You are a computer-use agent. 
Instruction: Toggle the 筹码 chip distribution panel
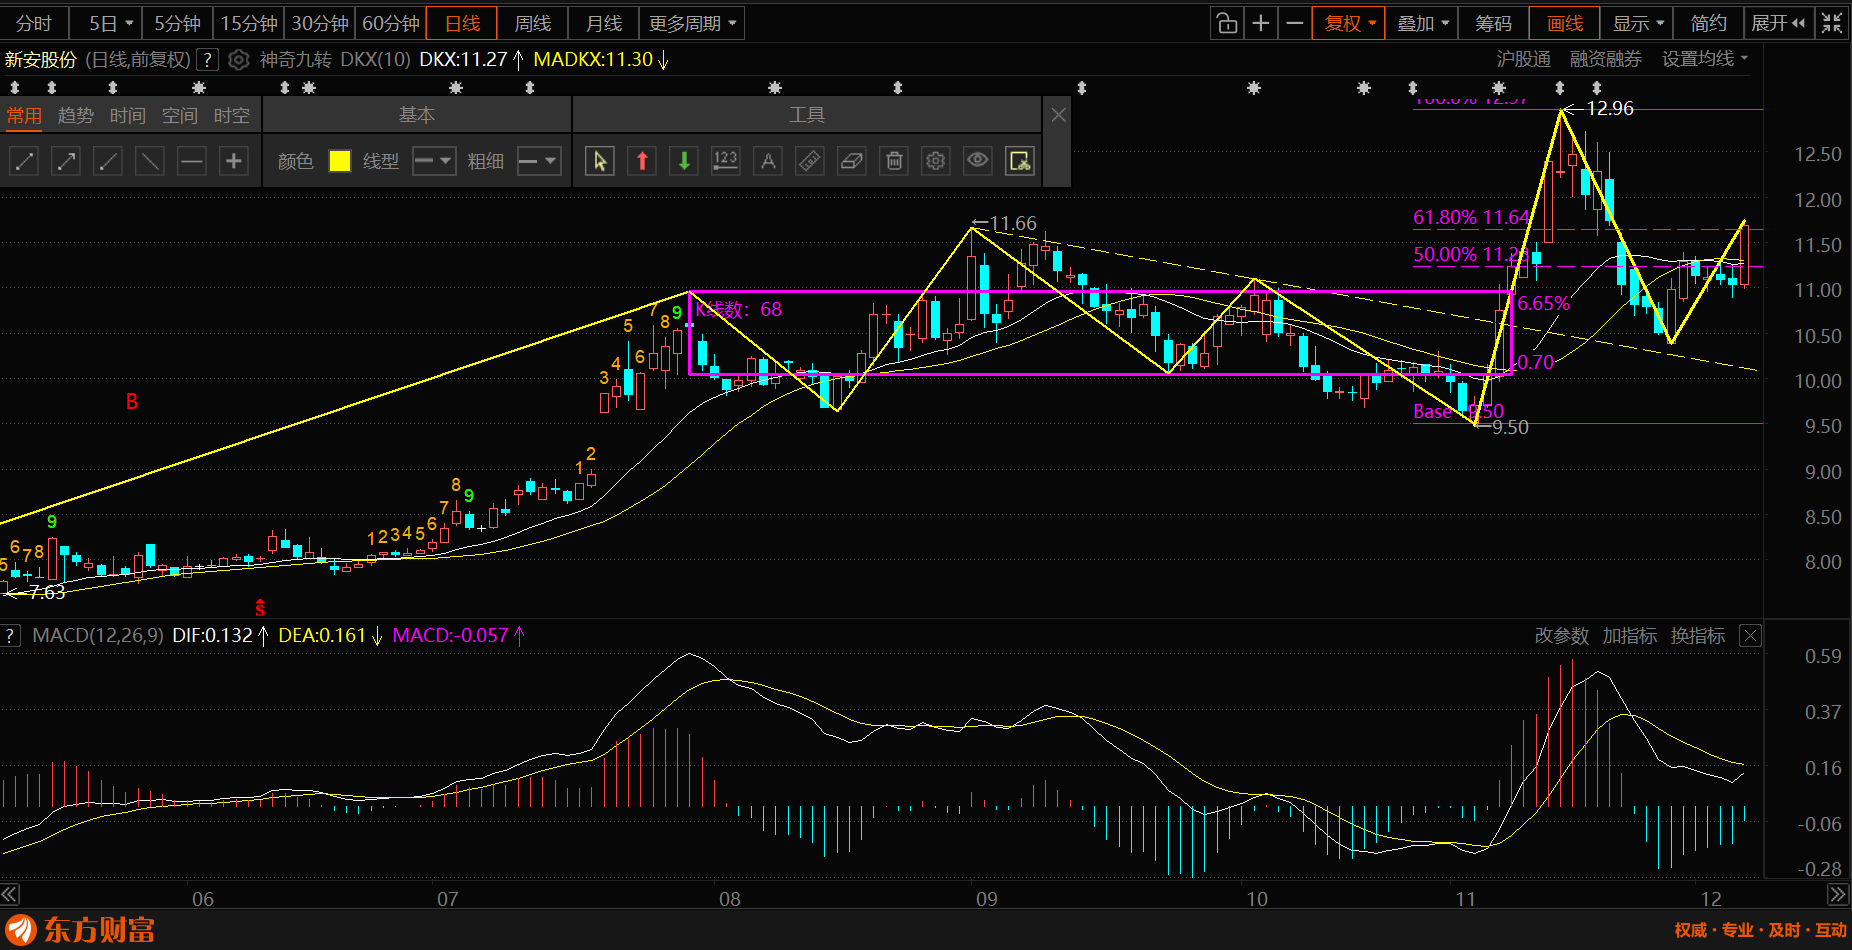(1493, 23)
